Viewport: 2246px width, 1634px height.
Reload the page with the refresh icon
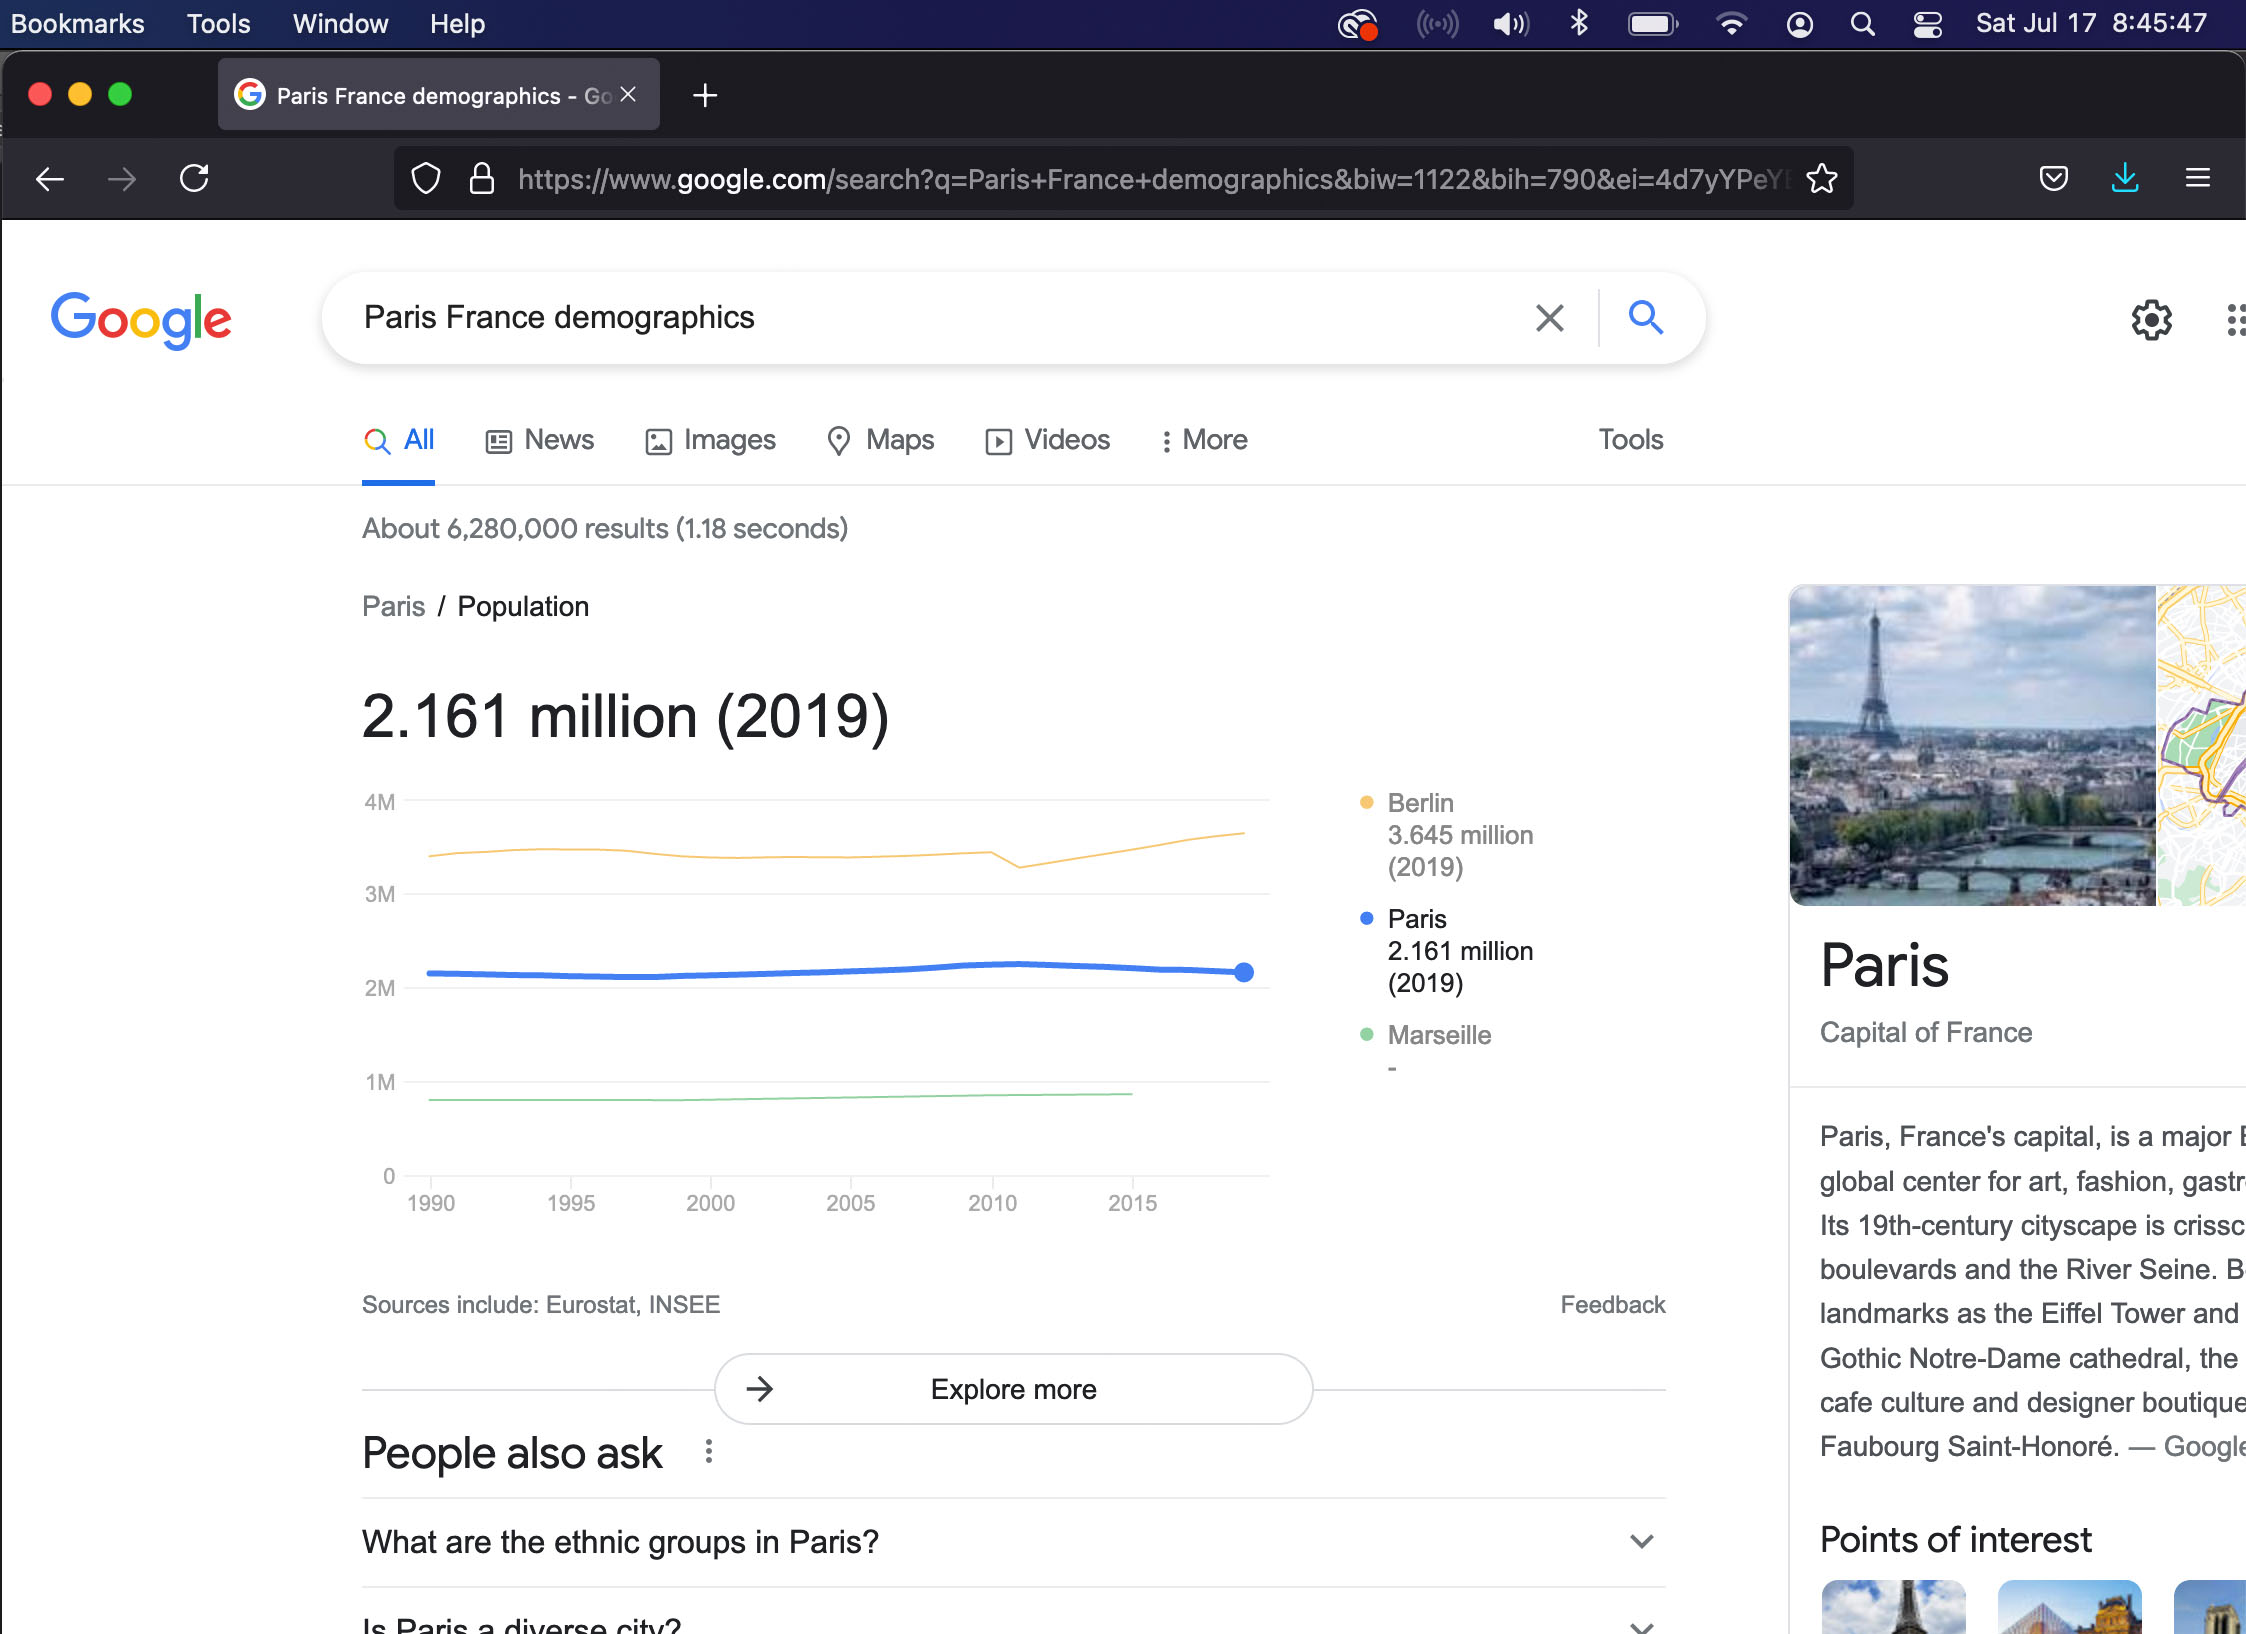point(194,179)
